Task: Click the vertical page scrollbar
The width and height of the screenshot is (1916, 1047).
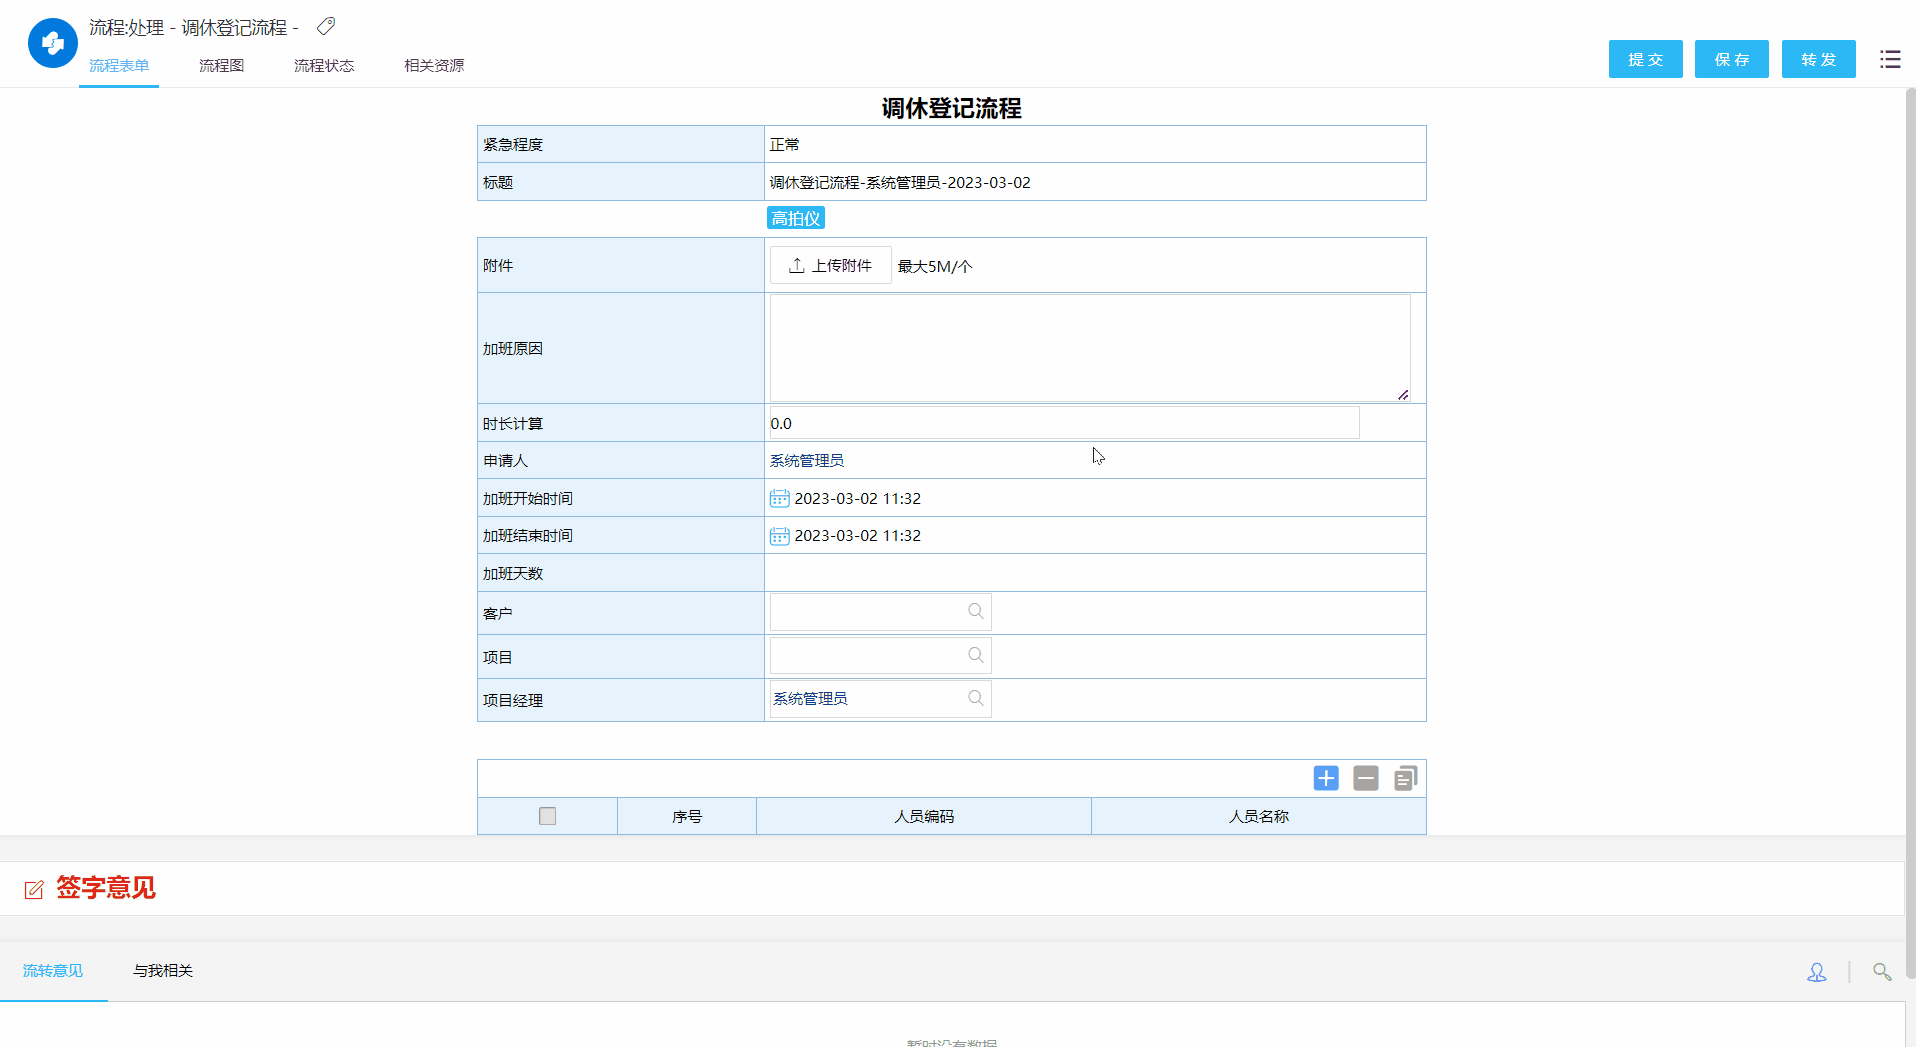Action: point(1910,533)
